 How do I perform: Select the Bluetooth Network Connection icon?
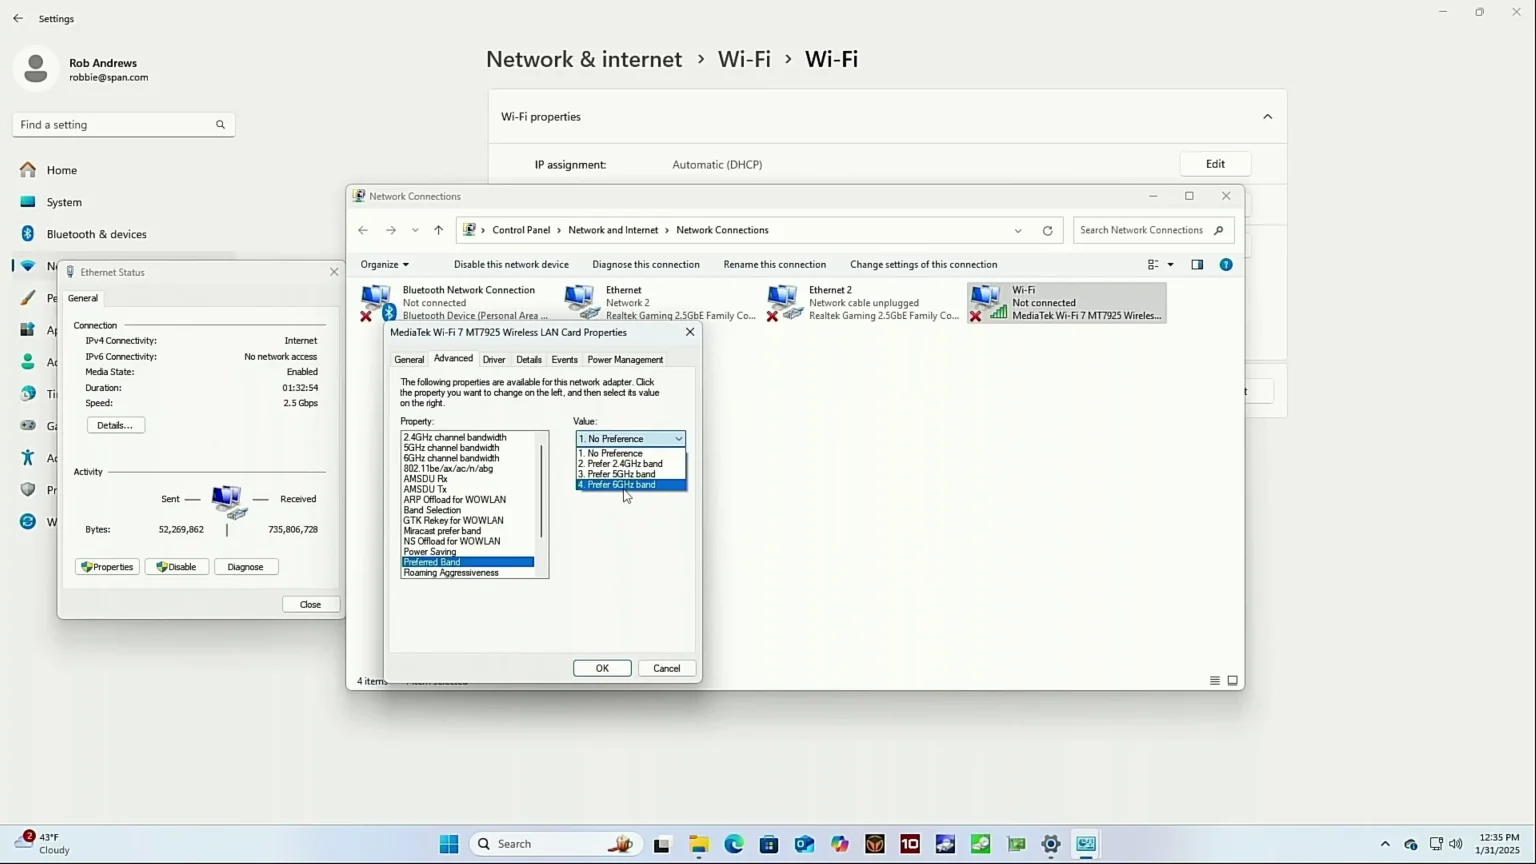coord(378,302)
